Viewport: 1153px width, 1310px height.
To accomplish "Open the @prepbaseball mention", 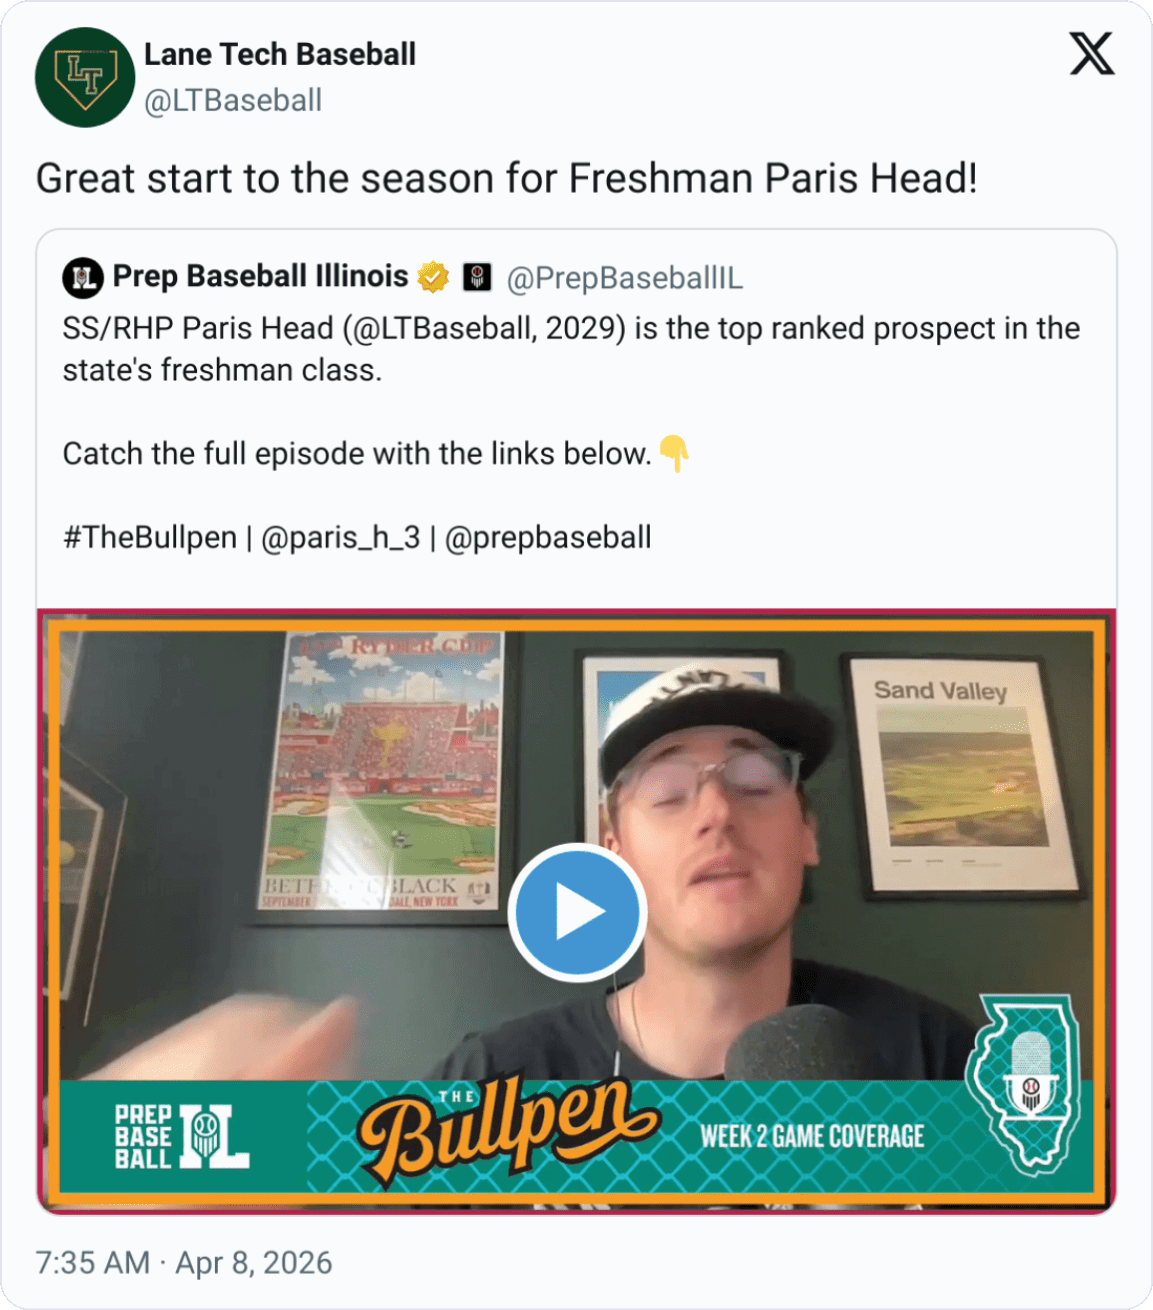I will click(548, 537).
